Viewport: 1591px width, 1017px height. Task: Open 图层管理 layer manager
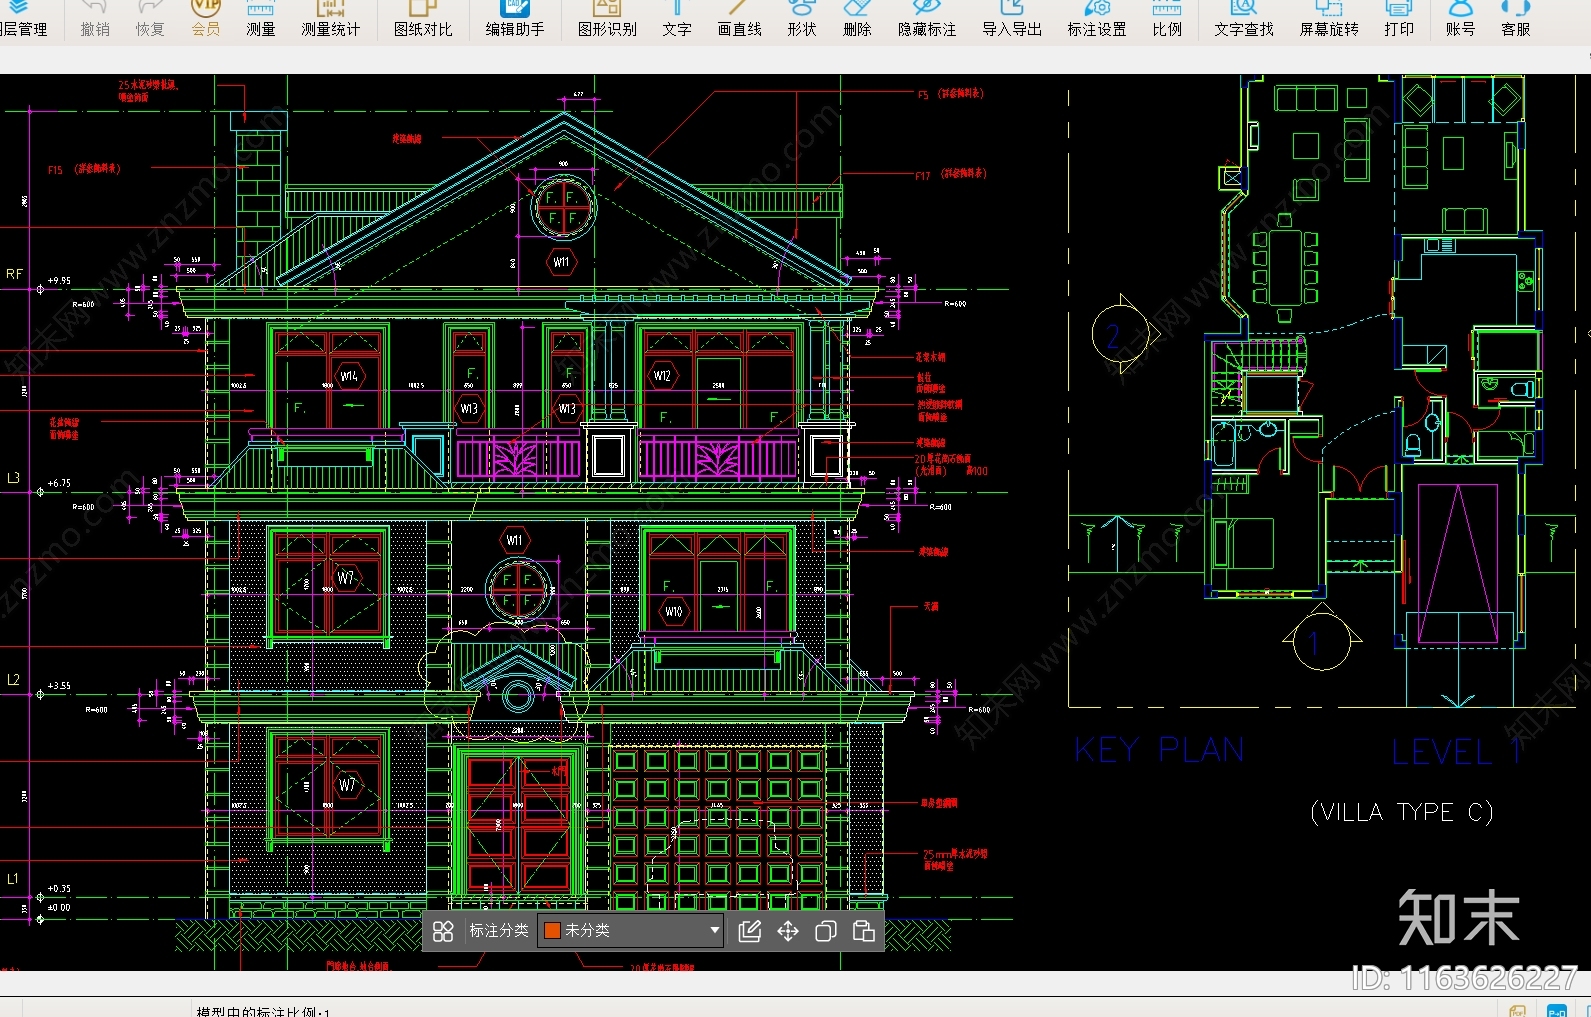tap(22, 20)
